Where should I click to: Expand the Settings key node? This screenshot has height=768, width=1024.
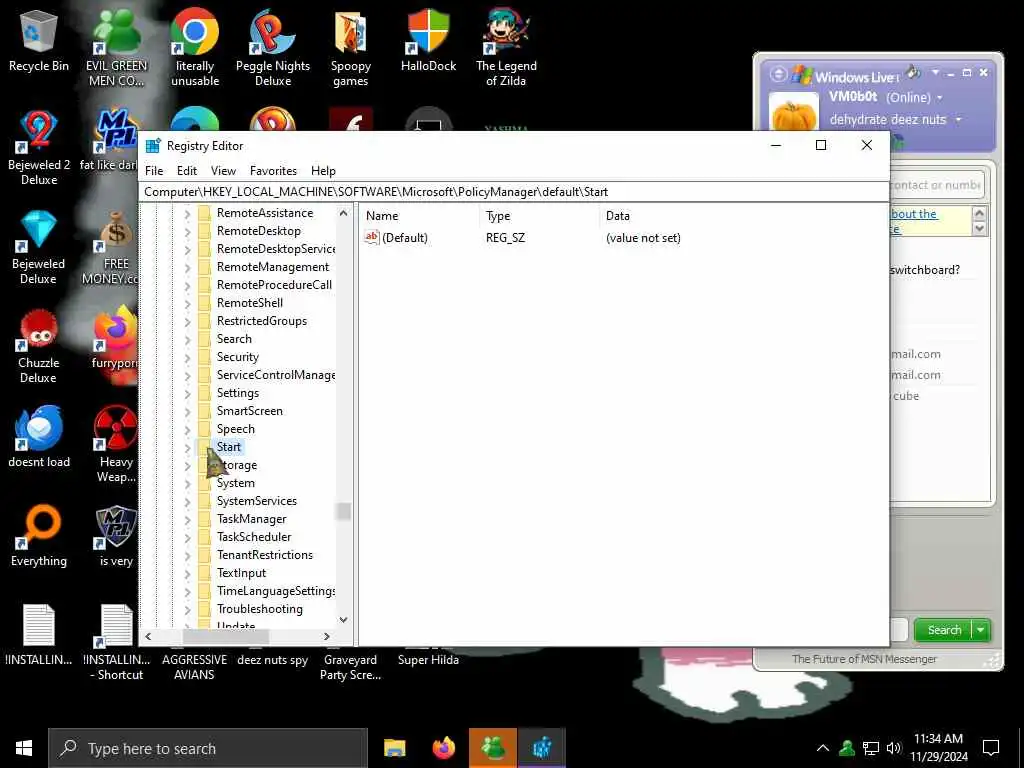click(187, 393)
